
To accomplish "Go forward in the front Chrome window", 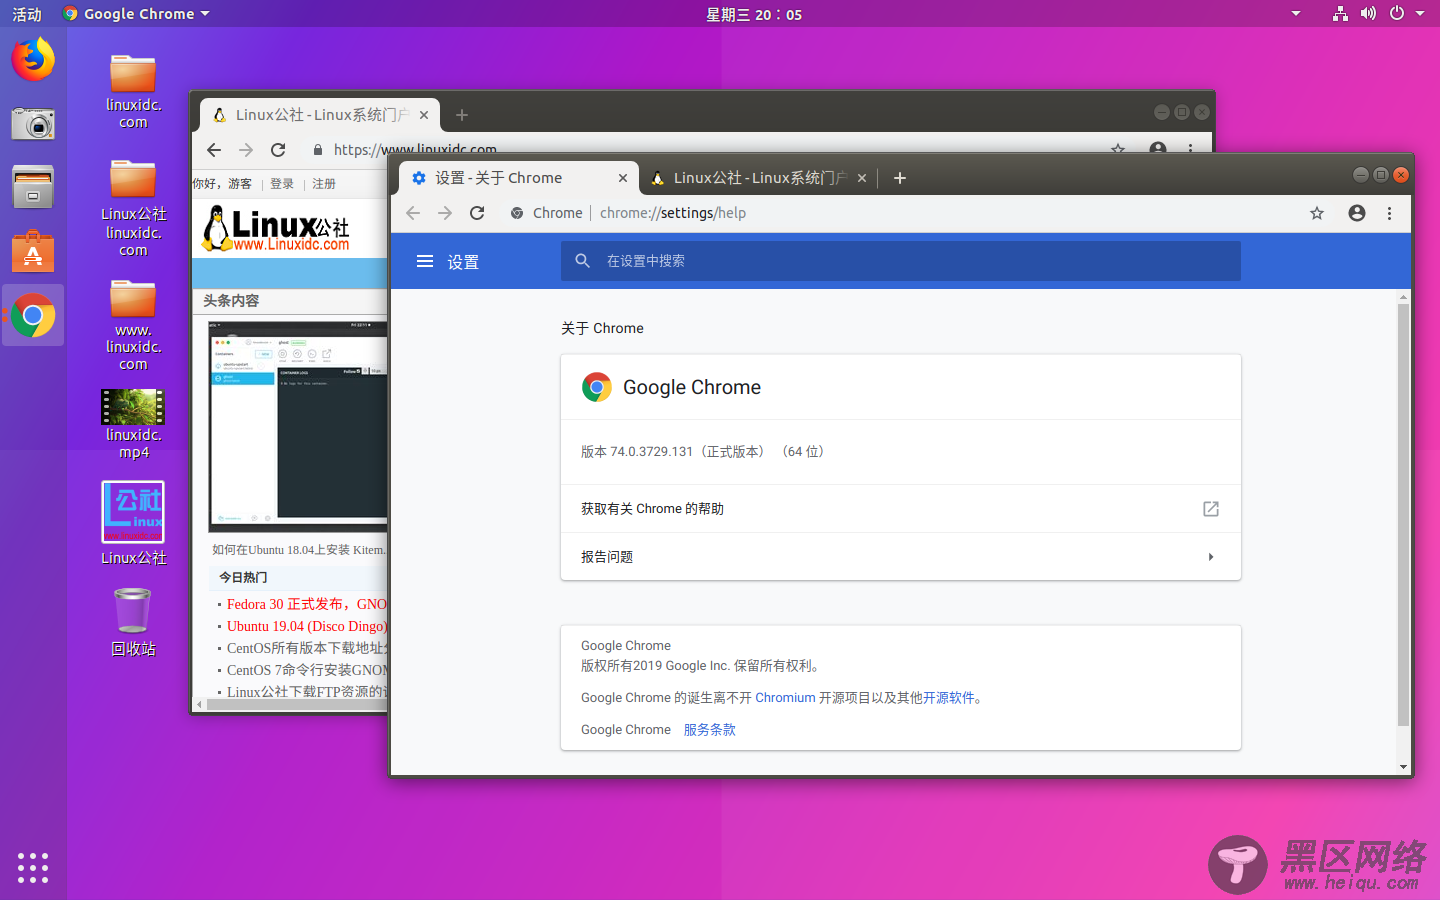I will 445,213.
